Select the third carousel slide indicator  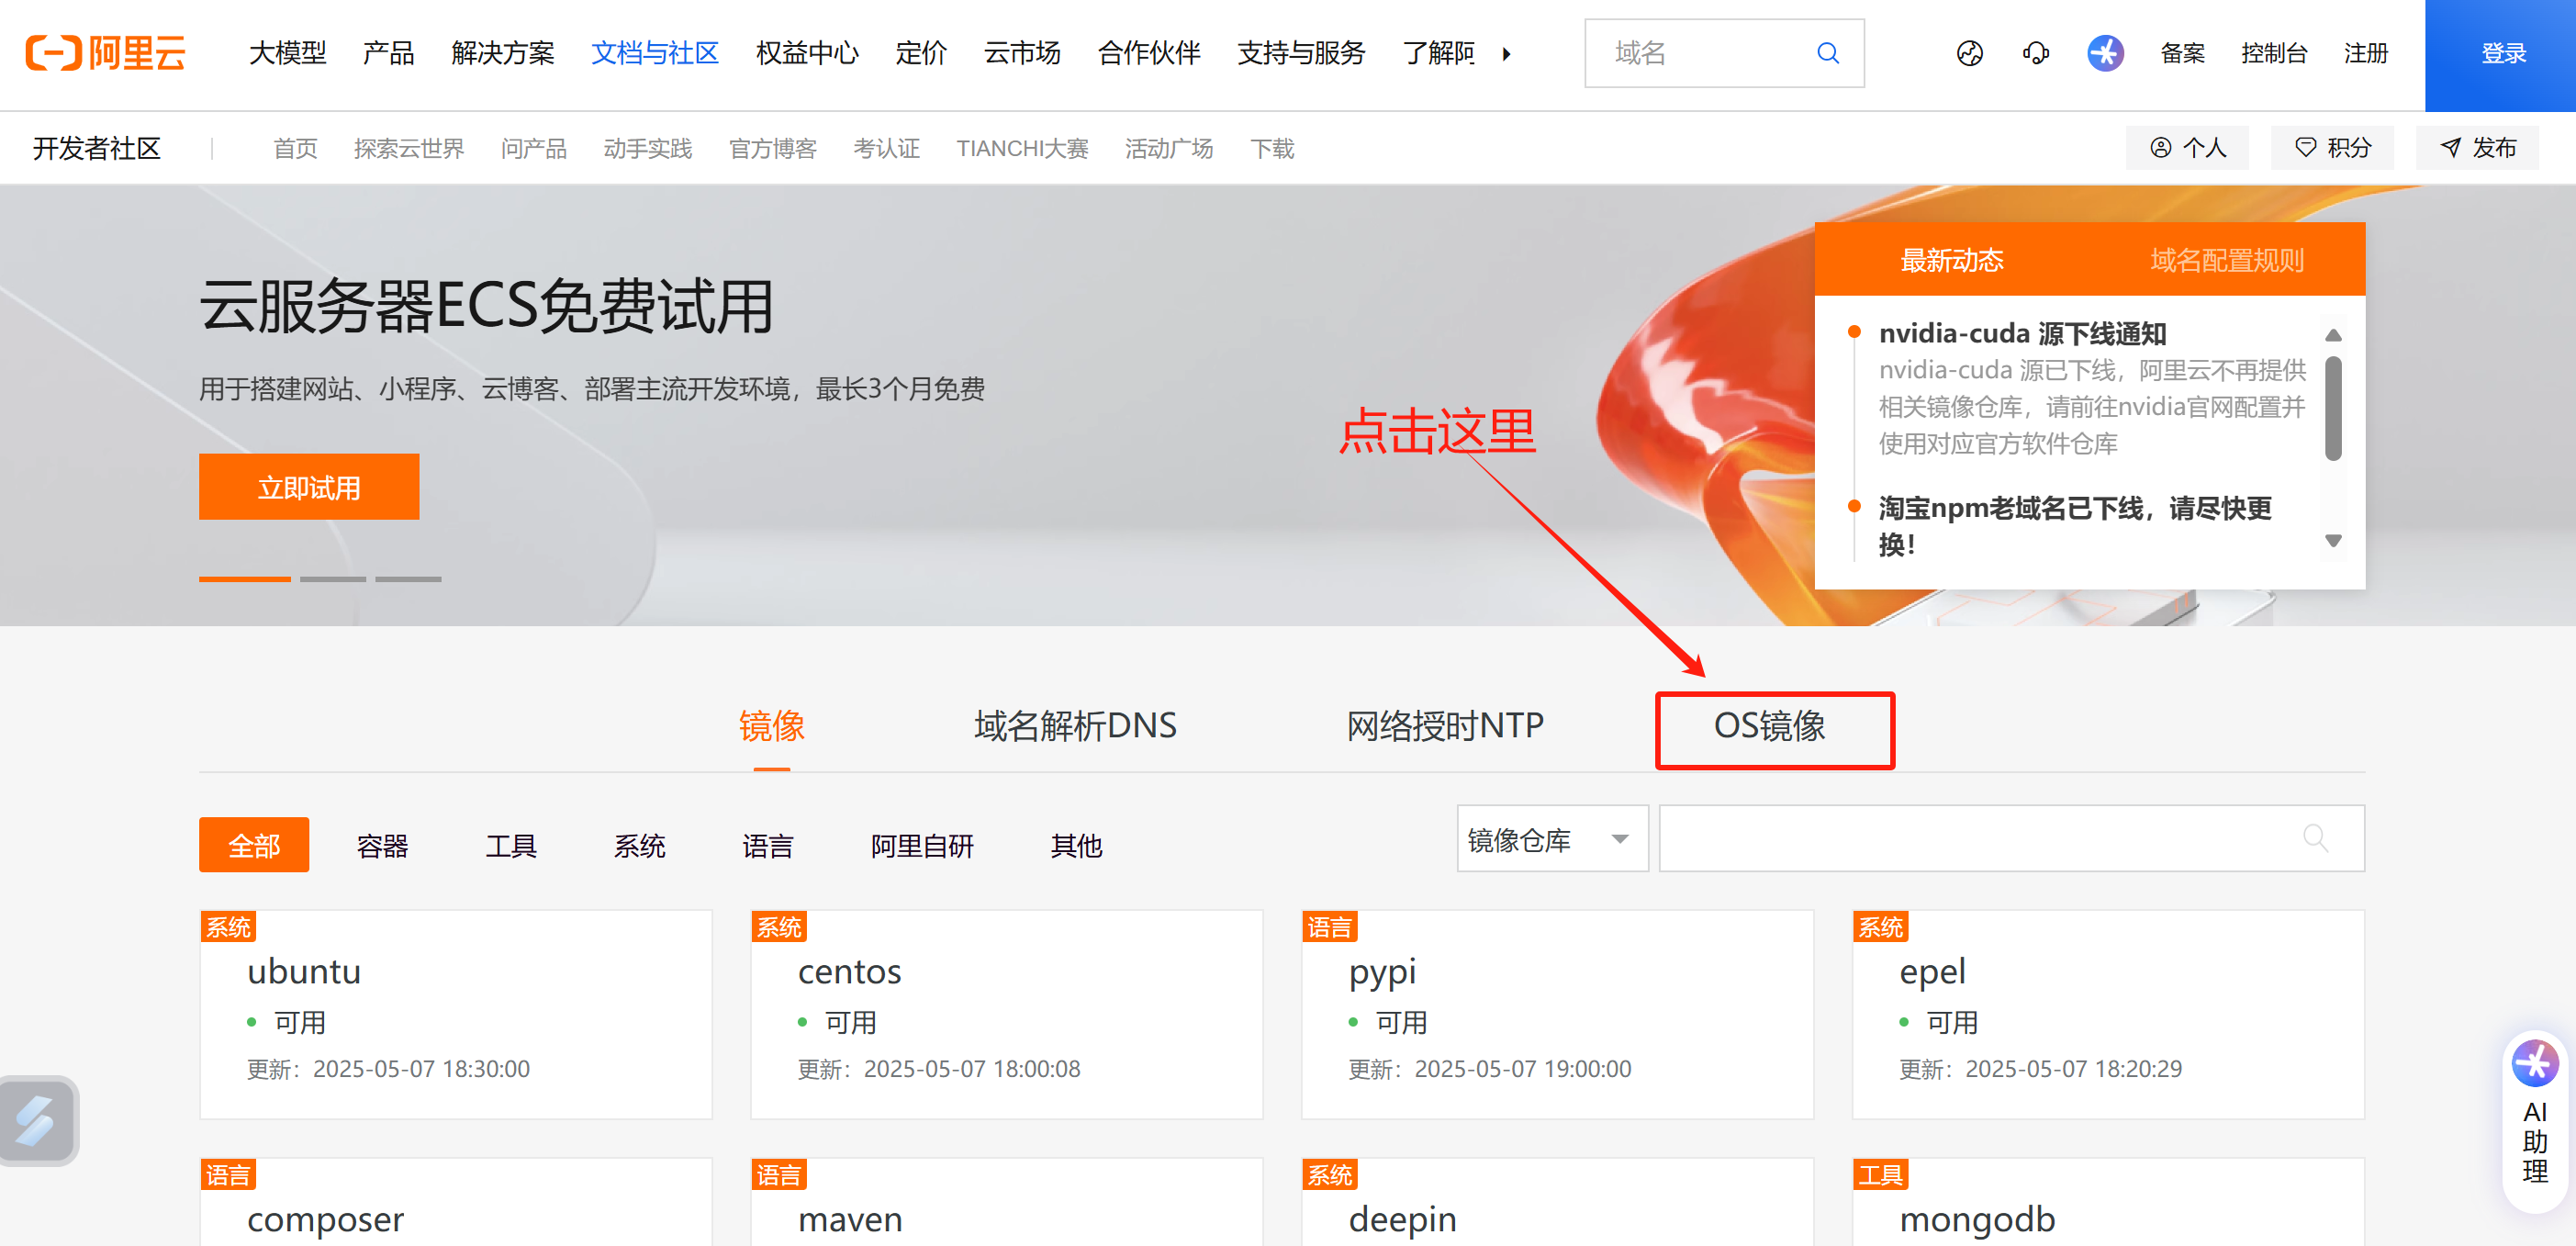pos(408,579)
